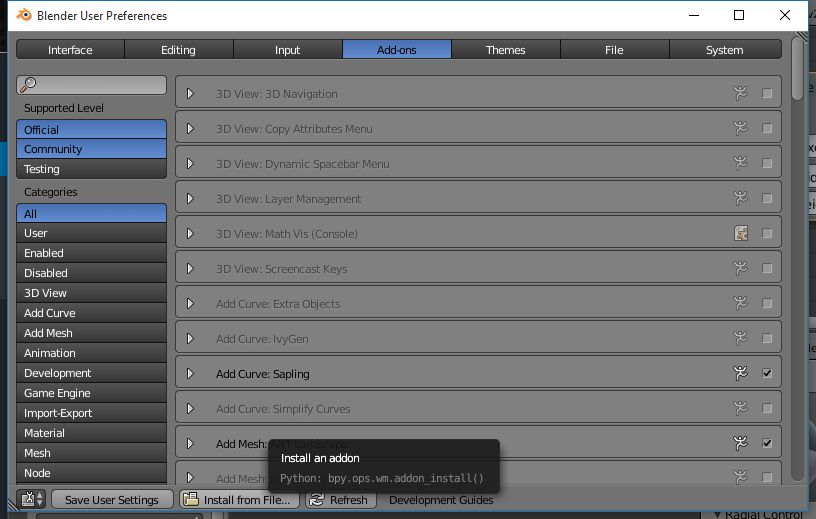Viewport: 816px width, 519px height.
Task: Click magnifier icon in search field
Action: [x=29, y=84]
